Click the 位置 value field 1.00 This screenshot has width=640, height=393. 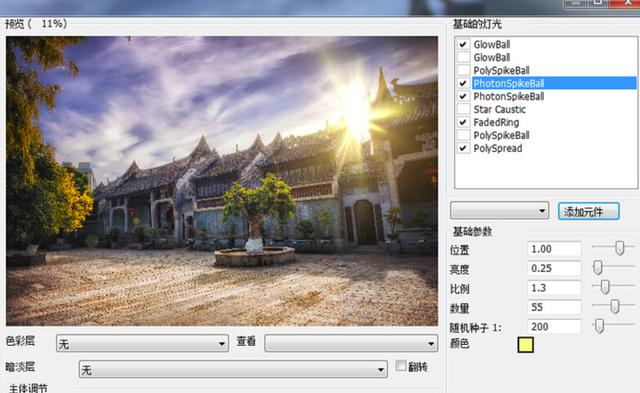pyautogui.click(x=554, y=249)
